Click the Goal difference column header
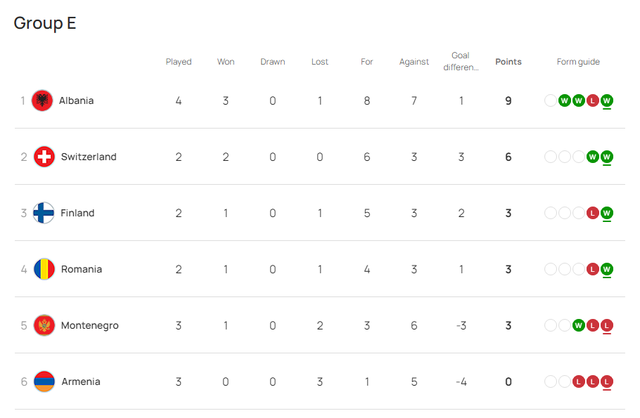 [x=461, y=62]
